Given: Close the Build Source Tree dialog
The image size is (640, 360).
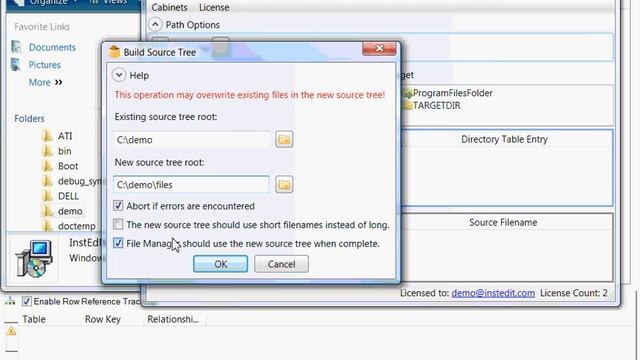Looking at the screenshot, I should (x=379, y=48).
